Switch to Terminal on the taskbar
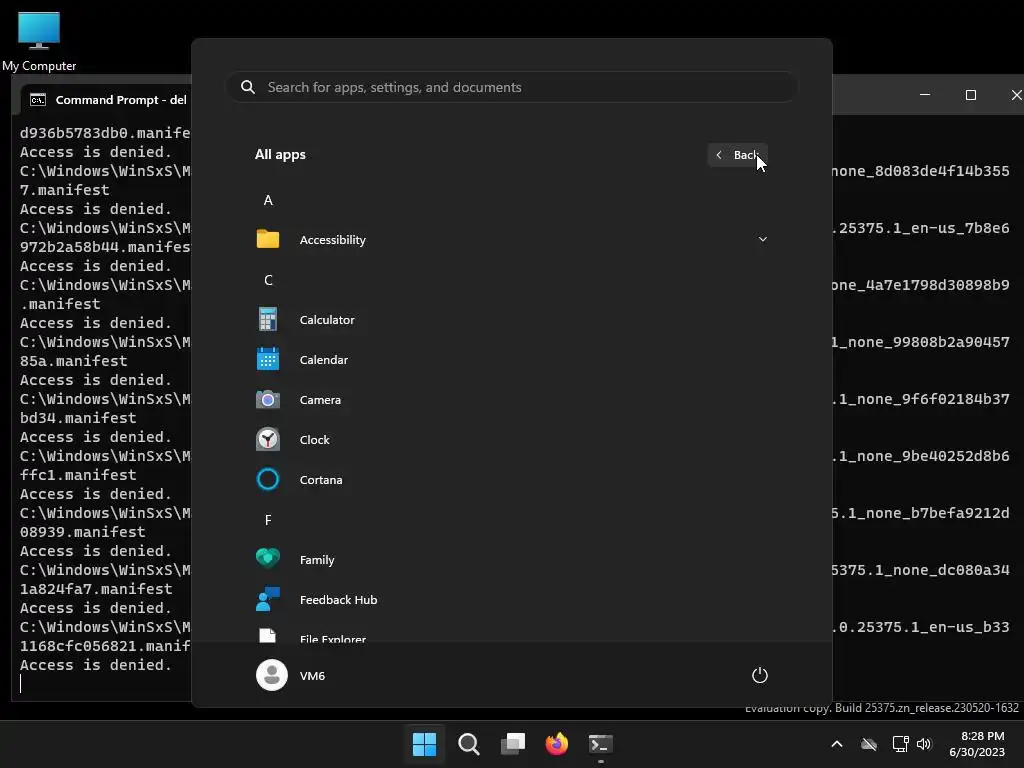Viewport: 1024px width, 768px height. point(601,744)
